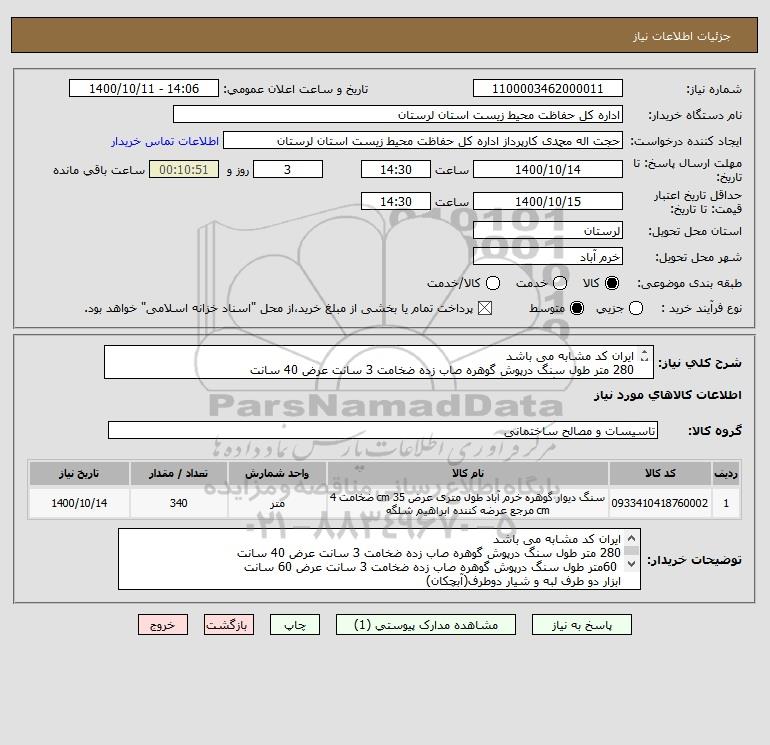Click the product name cell سنگ دیوار گوهره
The width and height of the screenshot is (770, 745).
pos(468,503)
